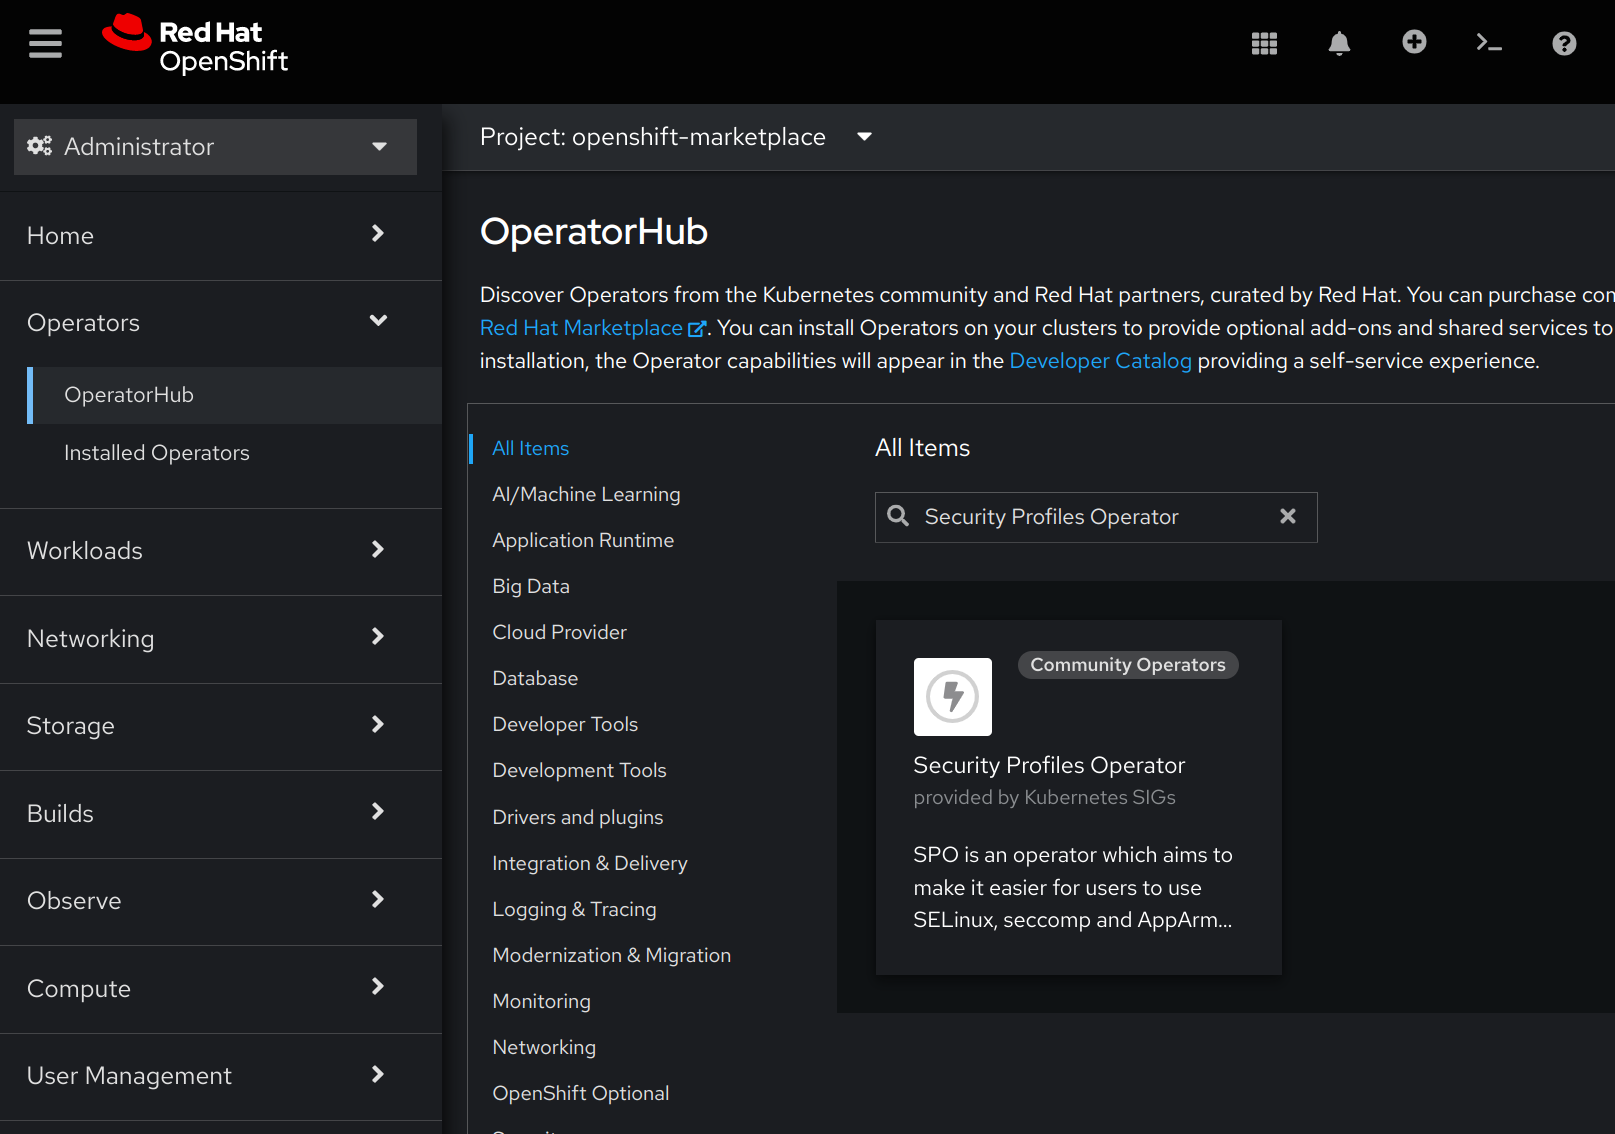Filter by Logging & Tracing category

[x=574, y=909]
